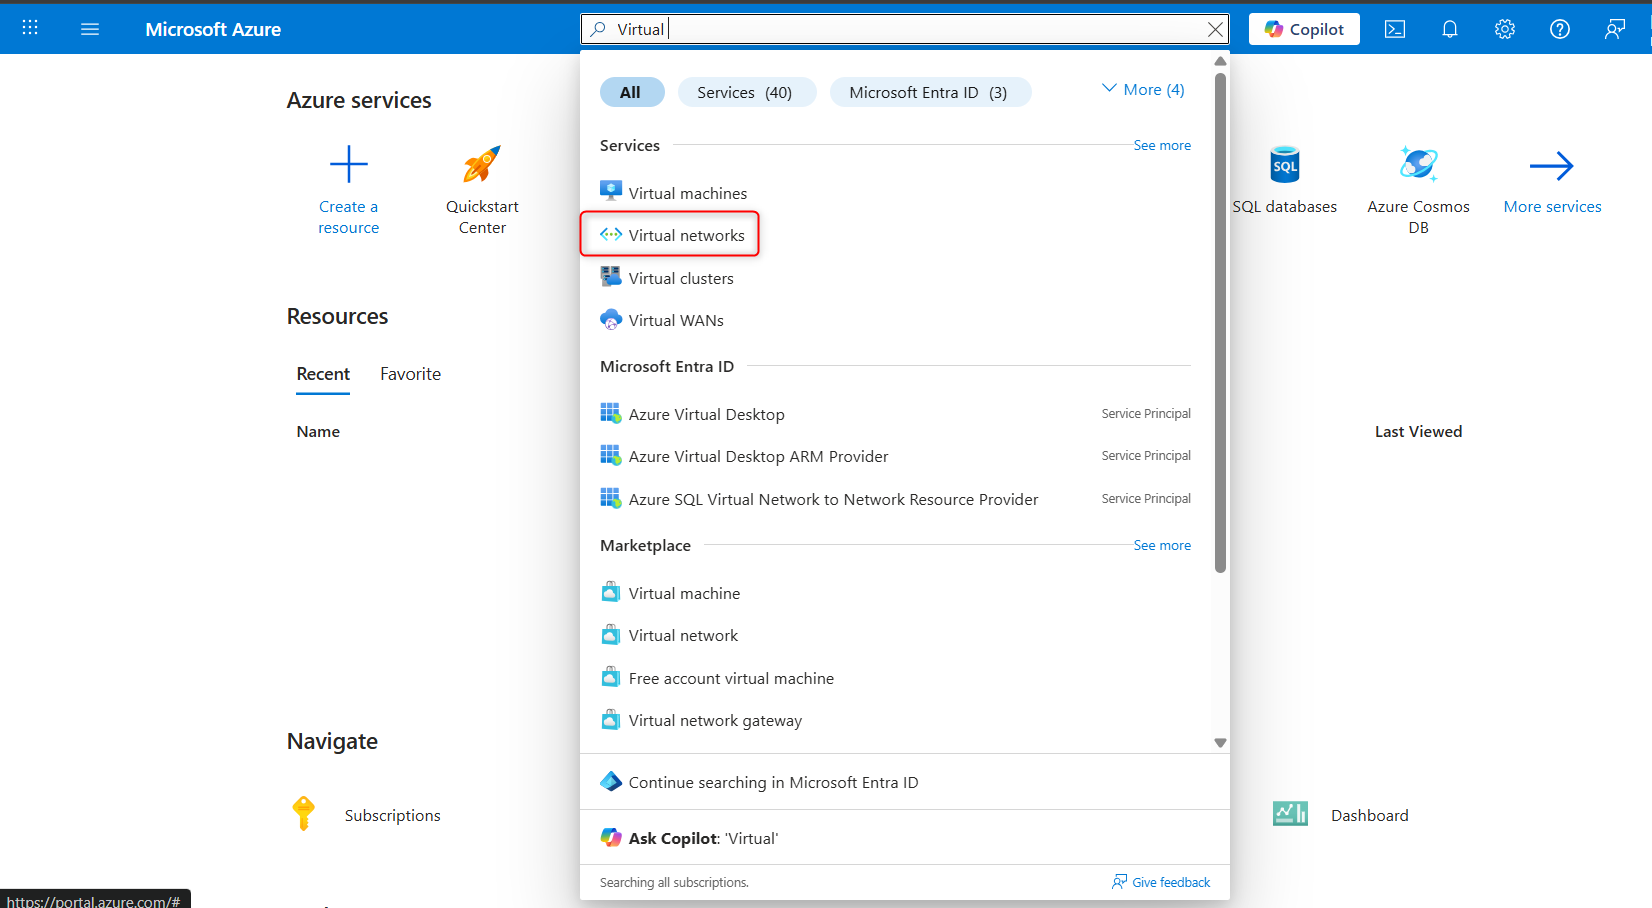Image resolution: width=1652 pixels, height=908 pixels.
Task: Clear the search box with X
Action: pos(1215,29)
